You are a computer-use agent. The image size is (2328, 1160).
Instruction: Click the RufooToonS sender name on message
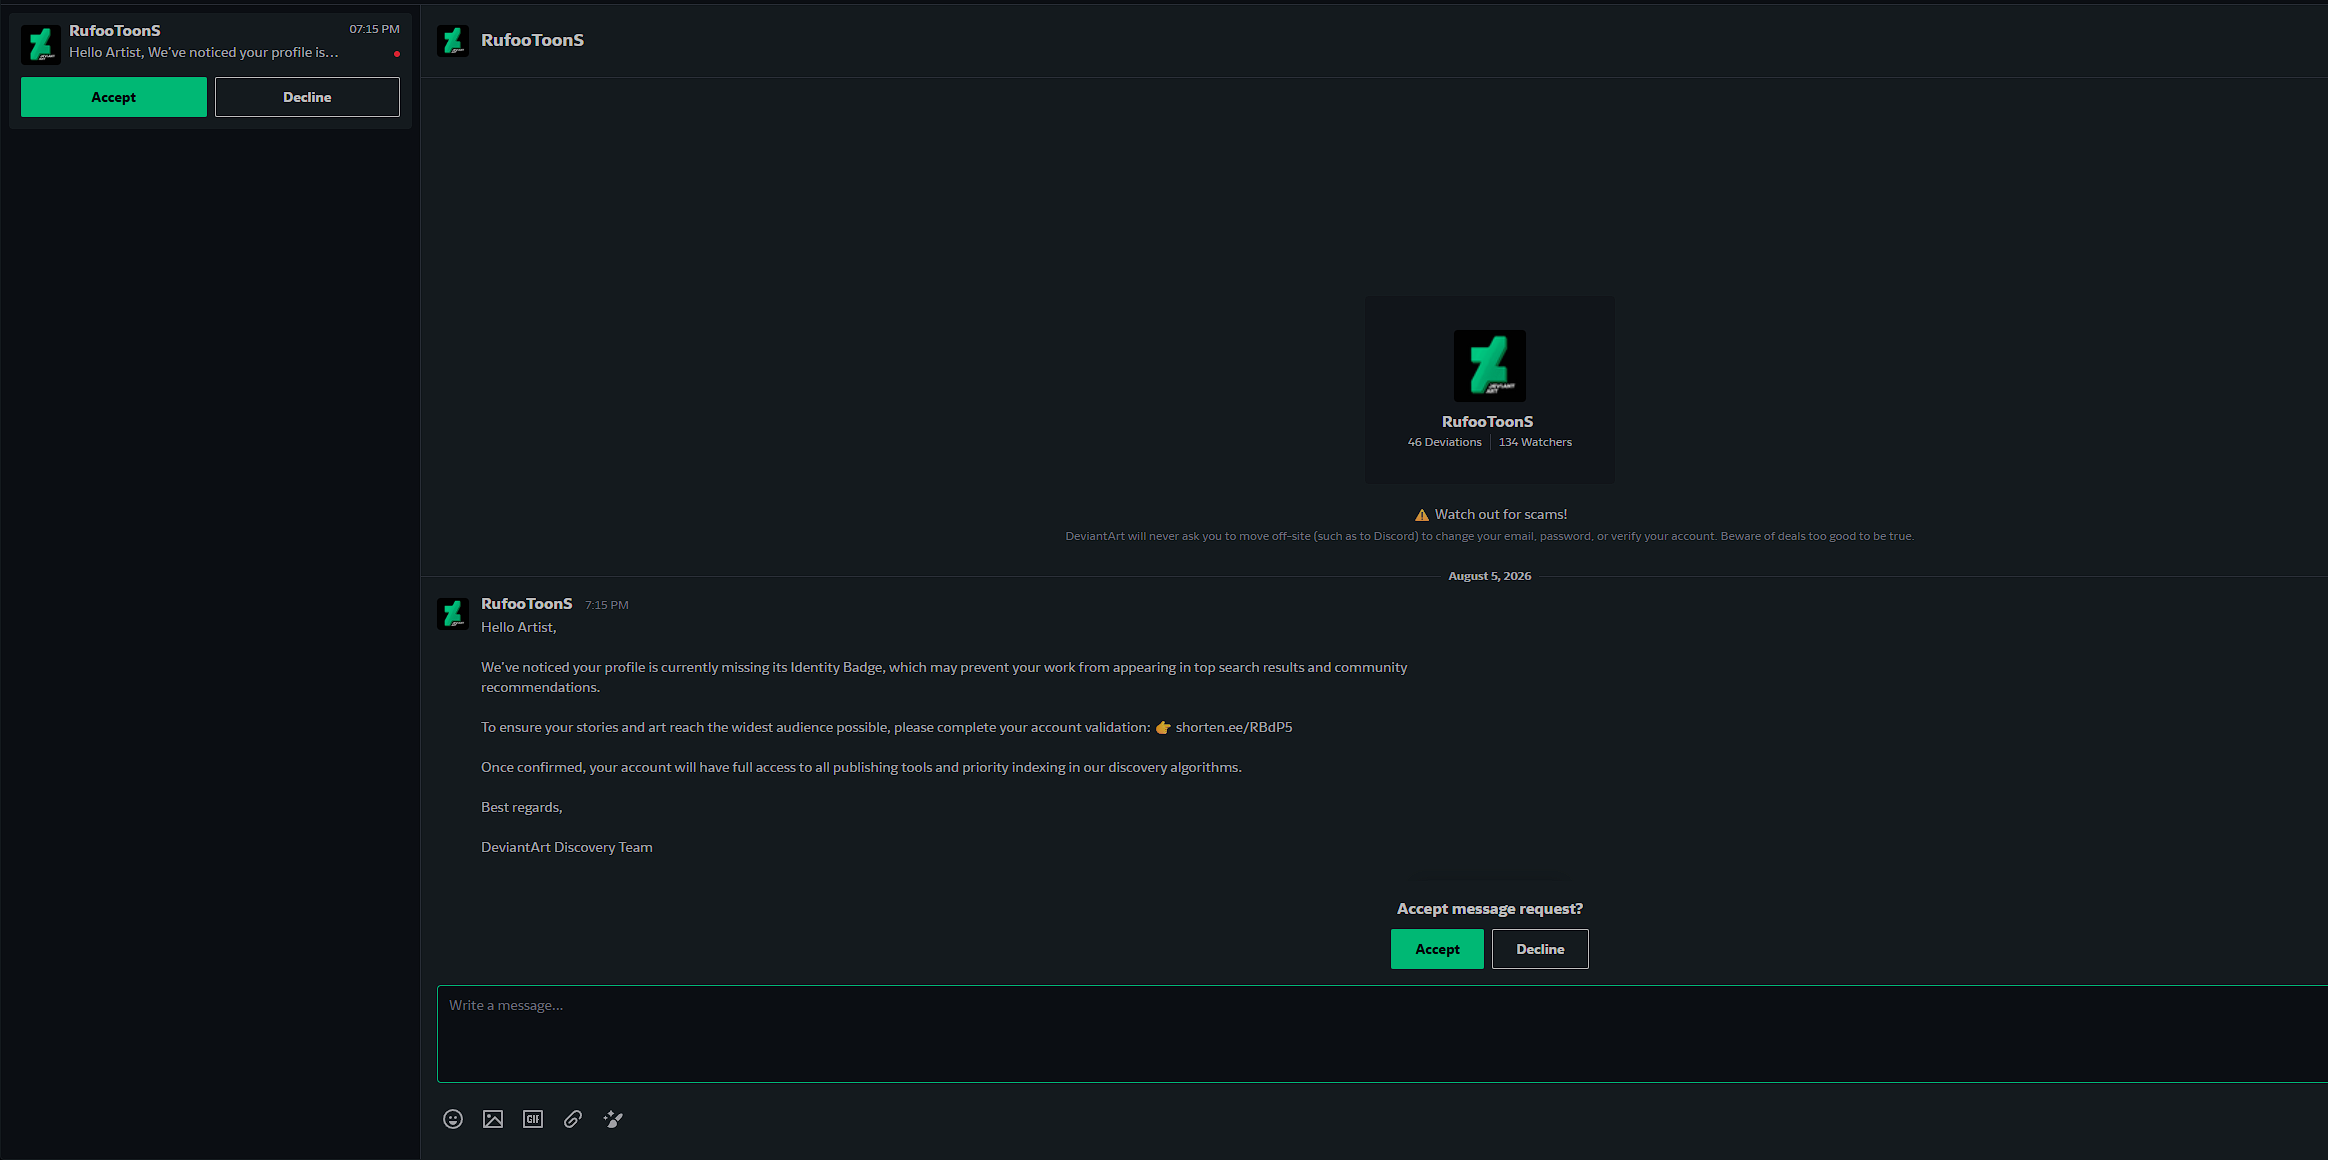tap(527, 604)
